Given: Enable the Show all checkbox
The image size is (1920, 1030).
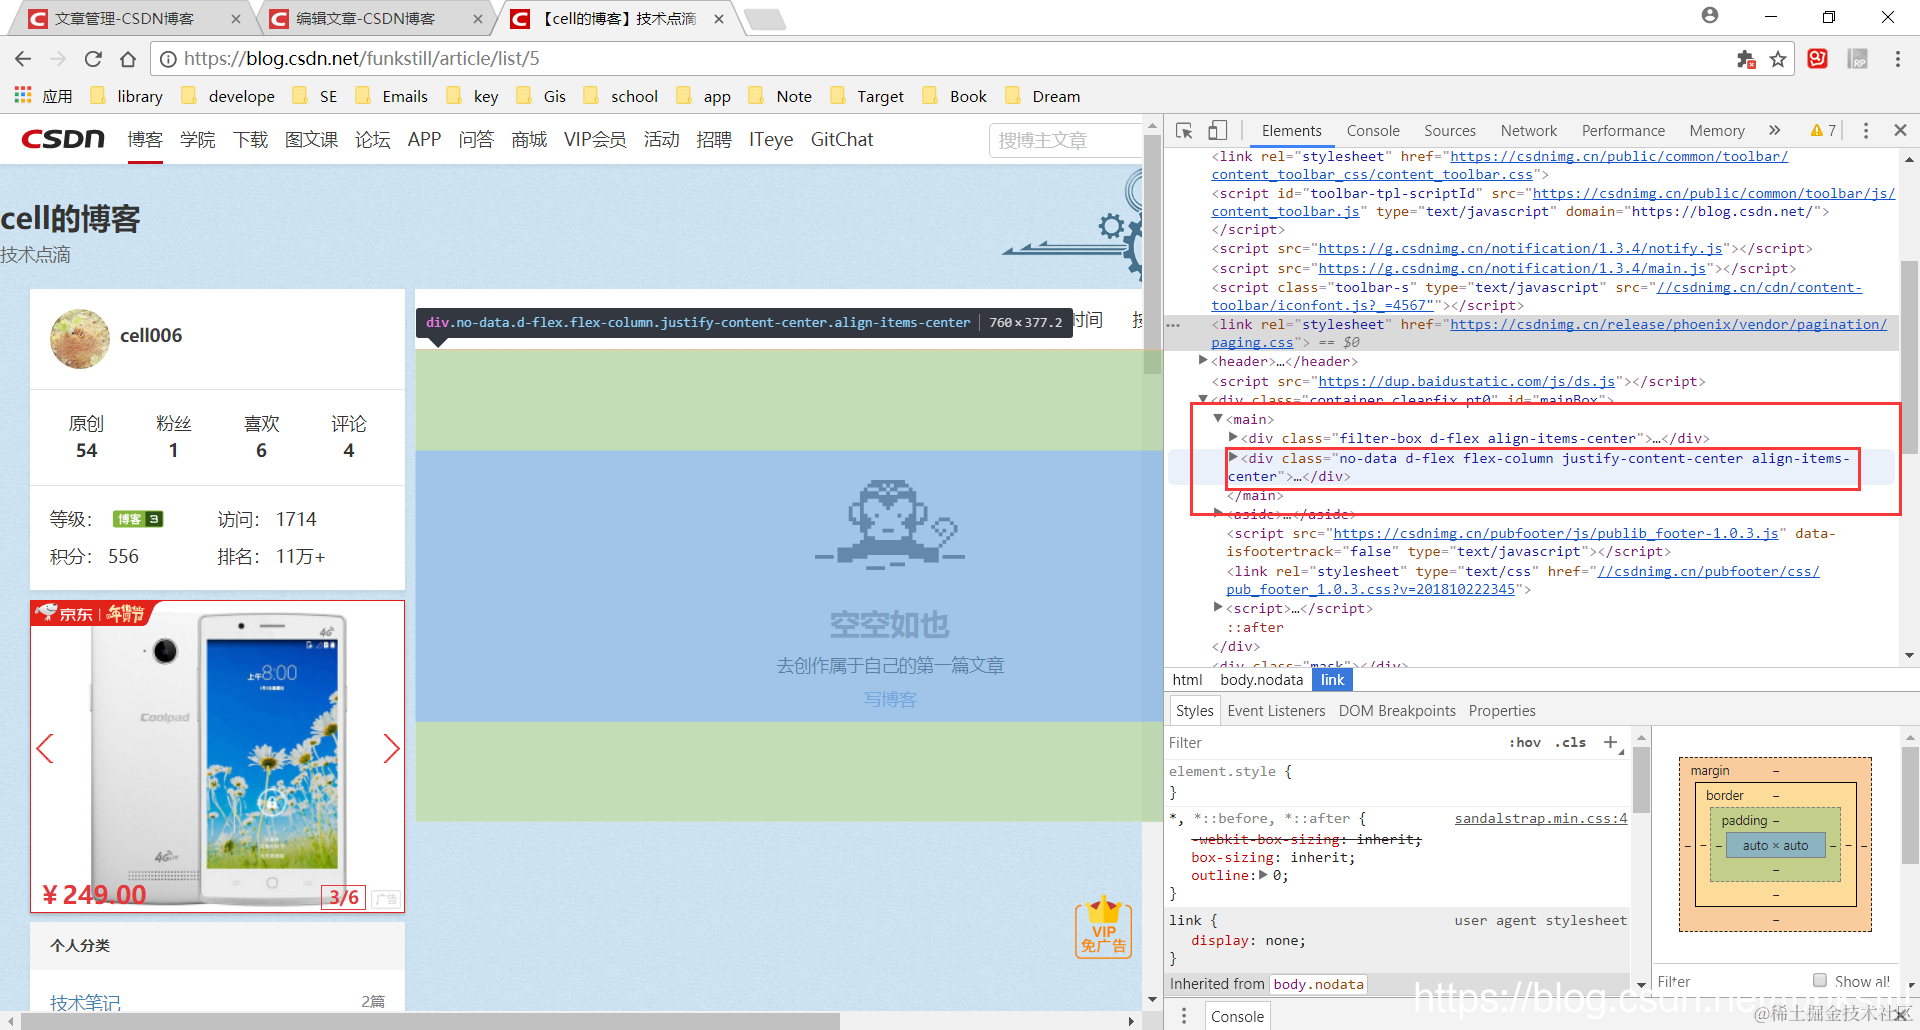Looking at the screenshot, I should [x=1820, y=981].
